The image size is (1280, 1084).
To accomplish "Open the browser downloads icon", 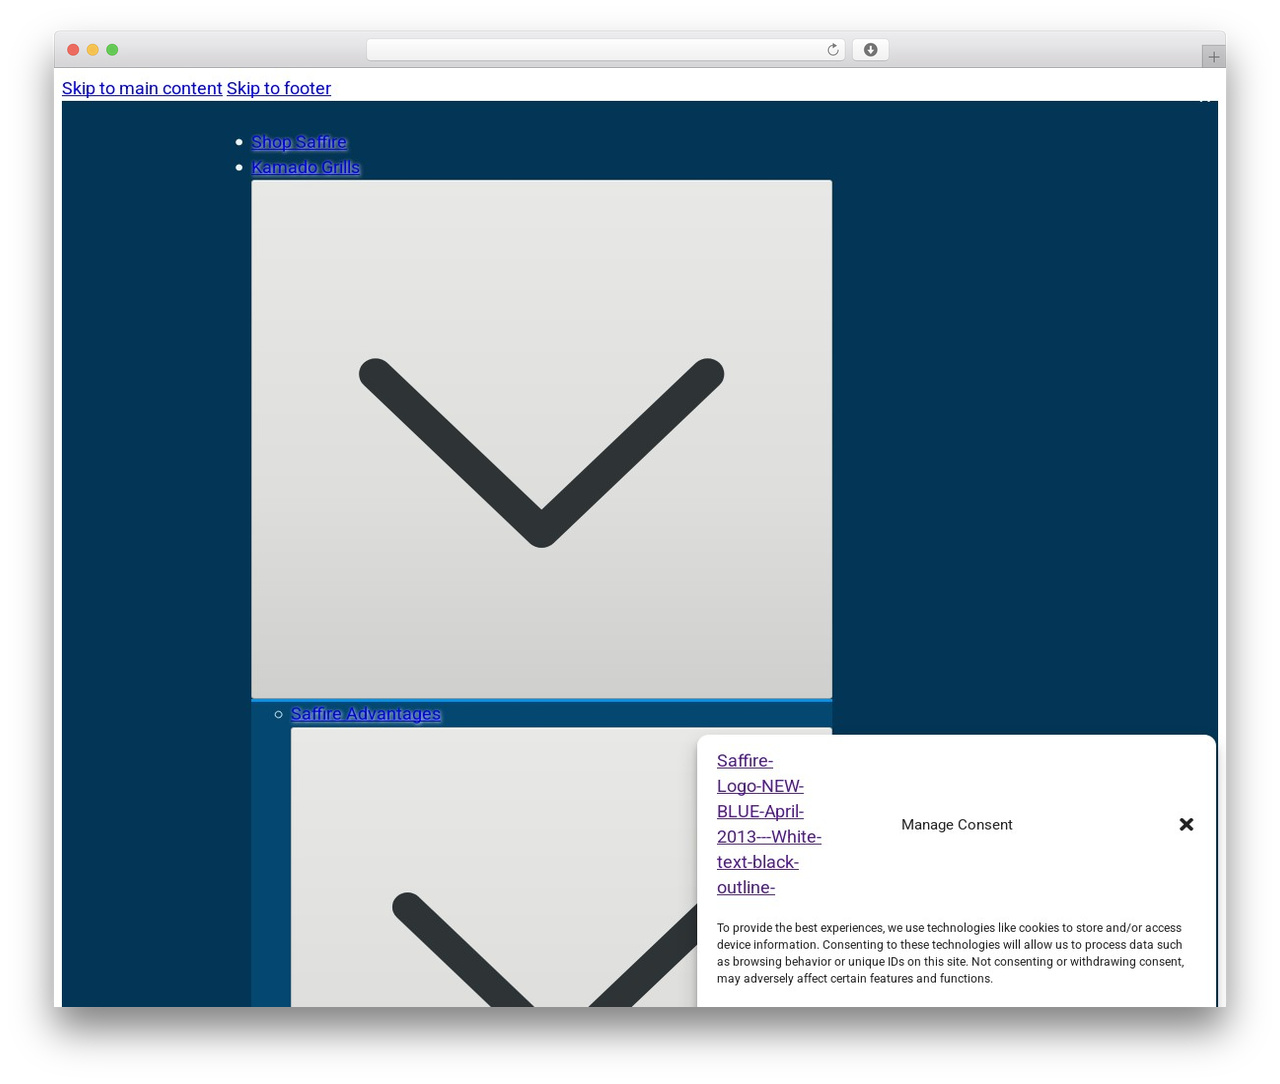I will tap(870, 50).
